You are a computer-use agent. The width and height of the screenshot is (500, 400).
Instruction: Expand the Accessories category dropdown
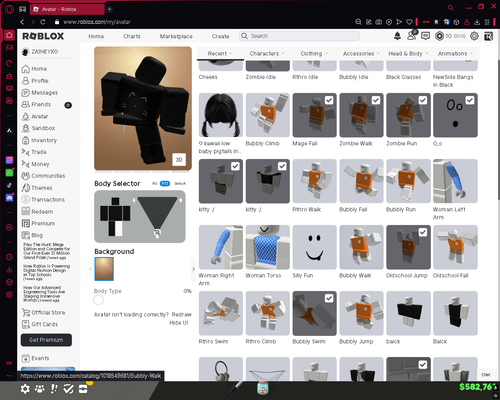361,53
